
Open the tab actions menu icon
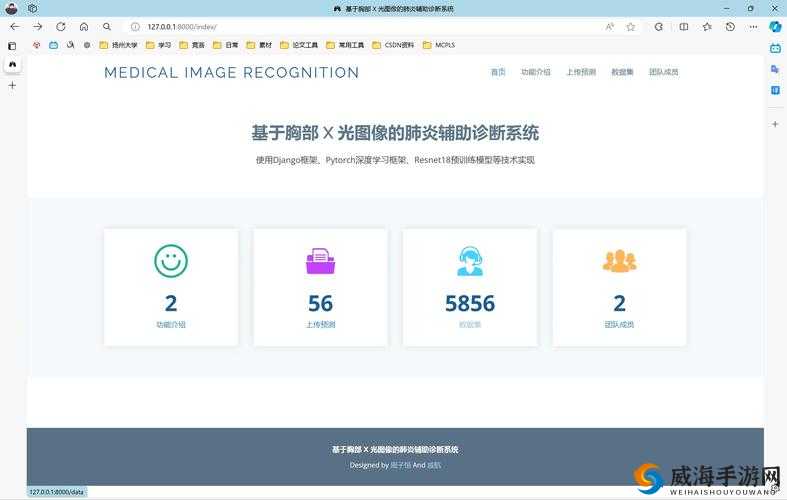(x=13, y=46)
